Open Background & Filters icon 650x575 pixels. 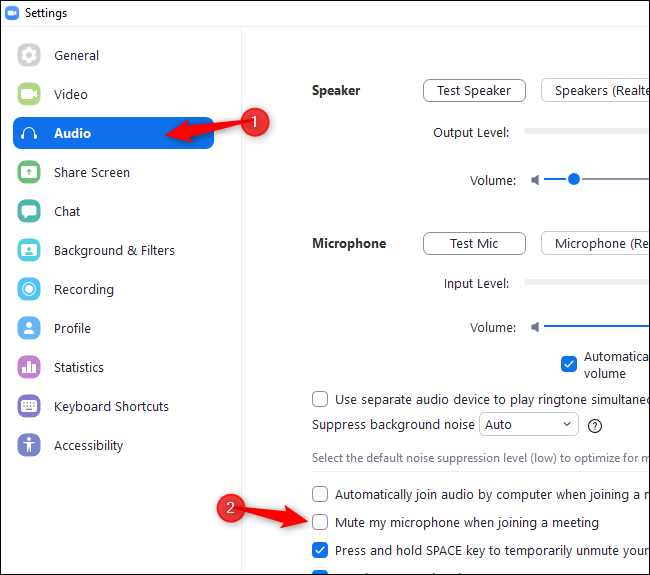[29, 250]
